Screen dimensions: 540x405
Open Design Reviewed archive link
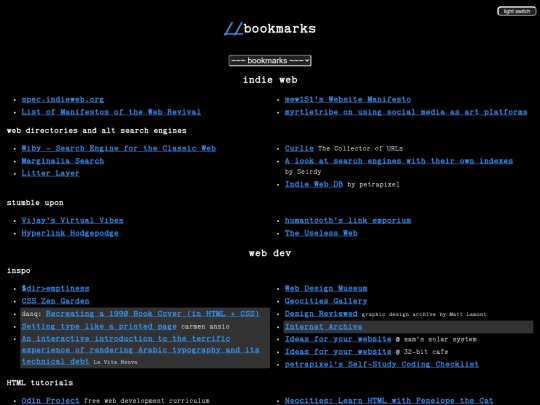click(321, 314)
